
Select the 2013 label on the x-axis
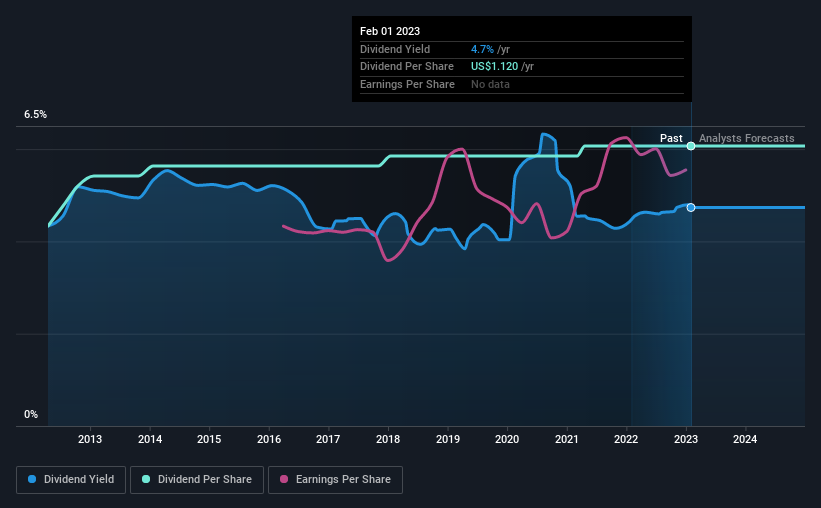click(90, 439)
